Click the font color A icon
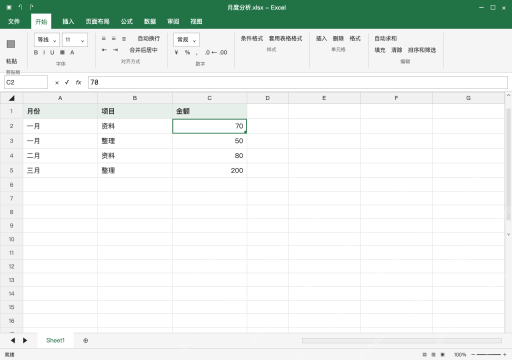Screen dimensions: 512x360 [x=72, y=52]
